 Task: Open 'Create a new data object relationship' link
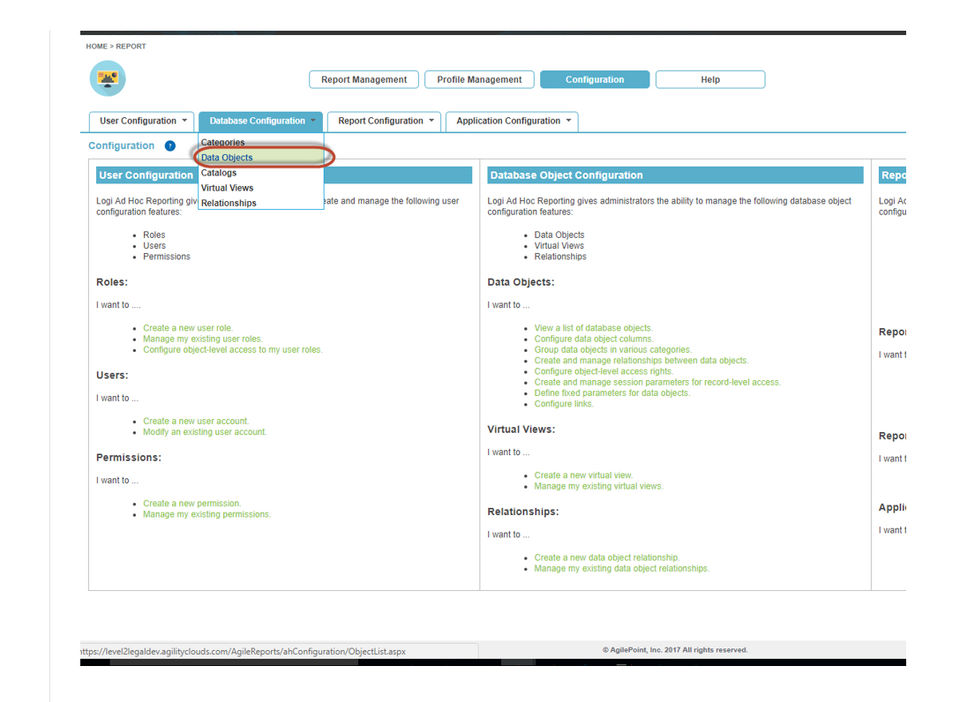[x=607, y=558]
